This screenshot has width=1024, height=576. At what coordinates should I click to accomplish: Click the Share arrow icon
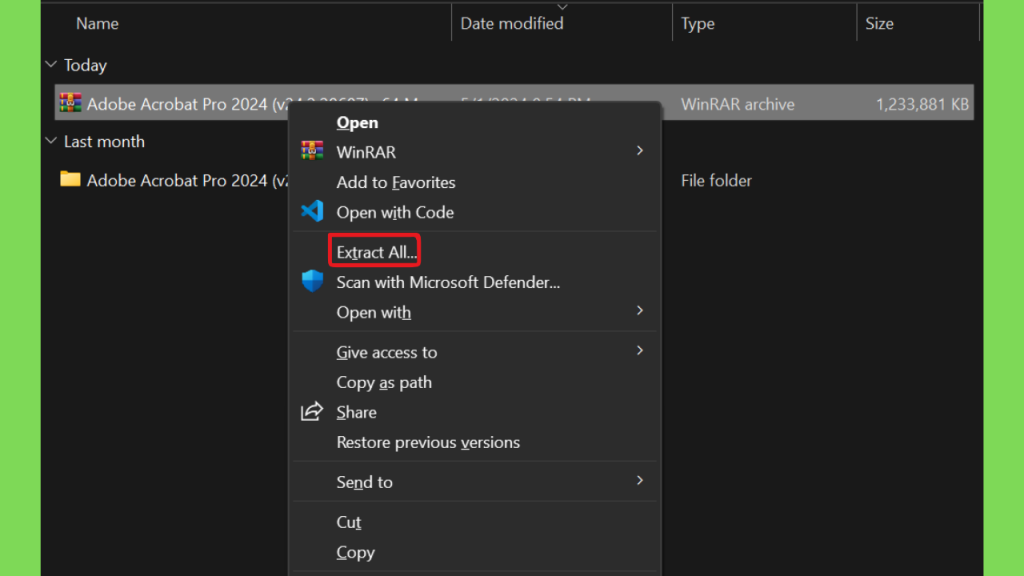tap(312, 411)
